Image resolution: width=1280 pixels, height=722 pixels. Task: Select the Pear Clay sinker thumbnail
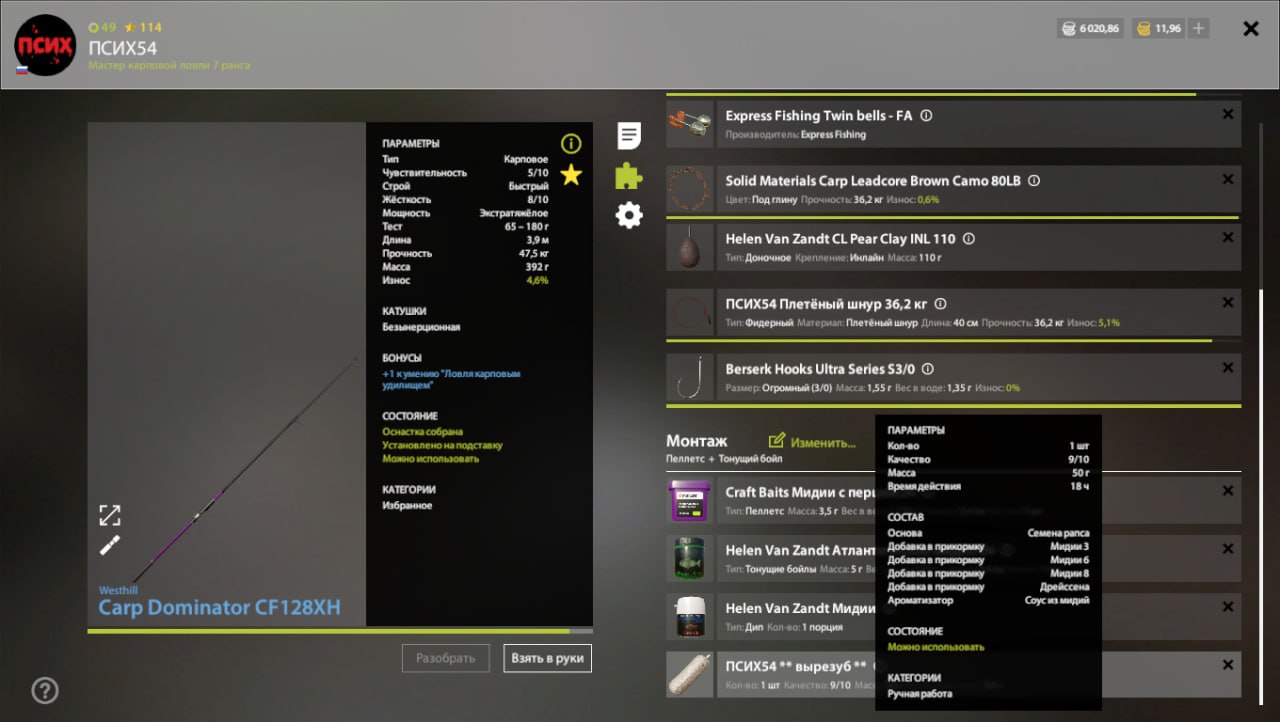click(690, 247)
